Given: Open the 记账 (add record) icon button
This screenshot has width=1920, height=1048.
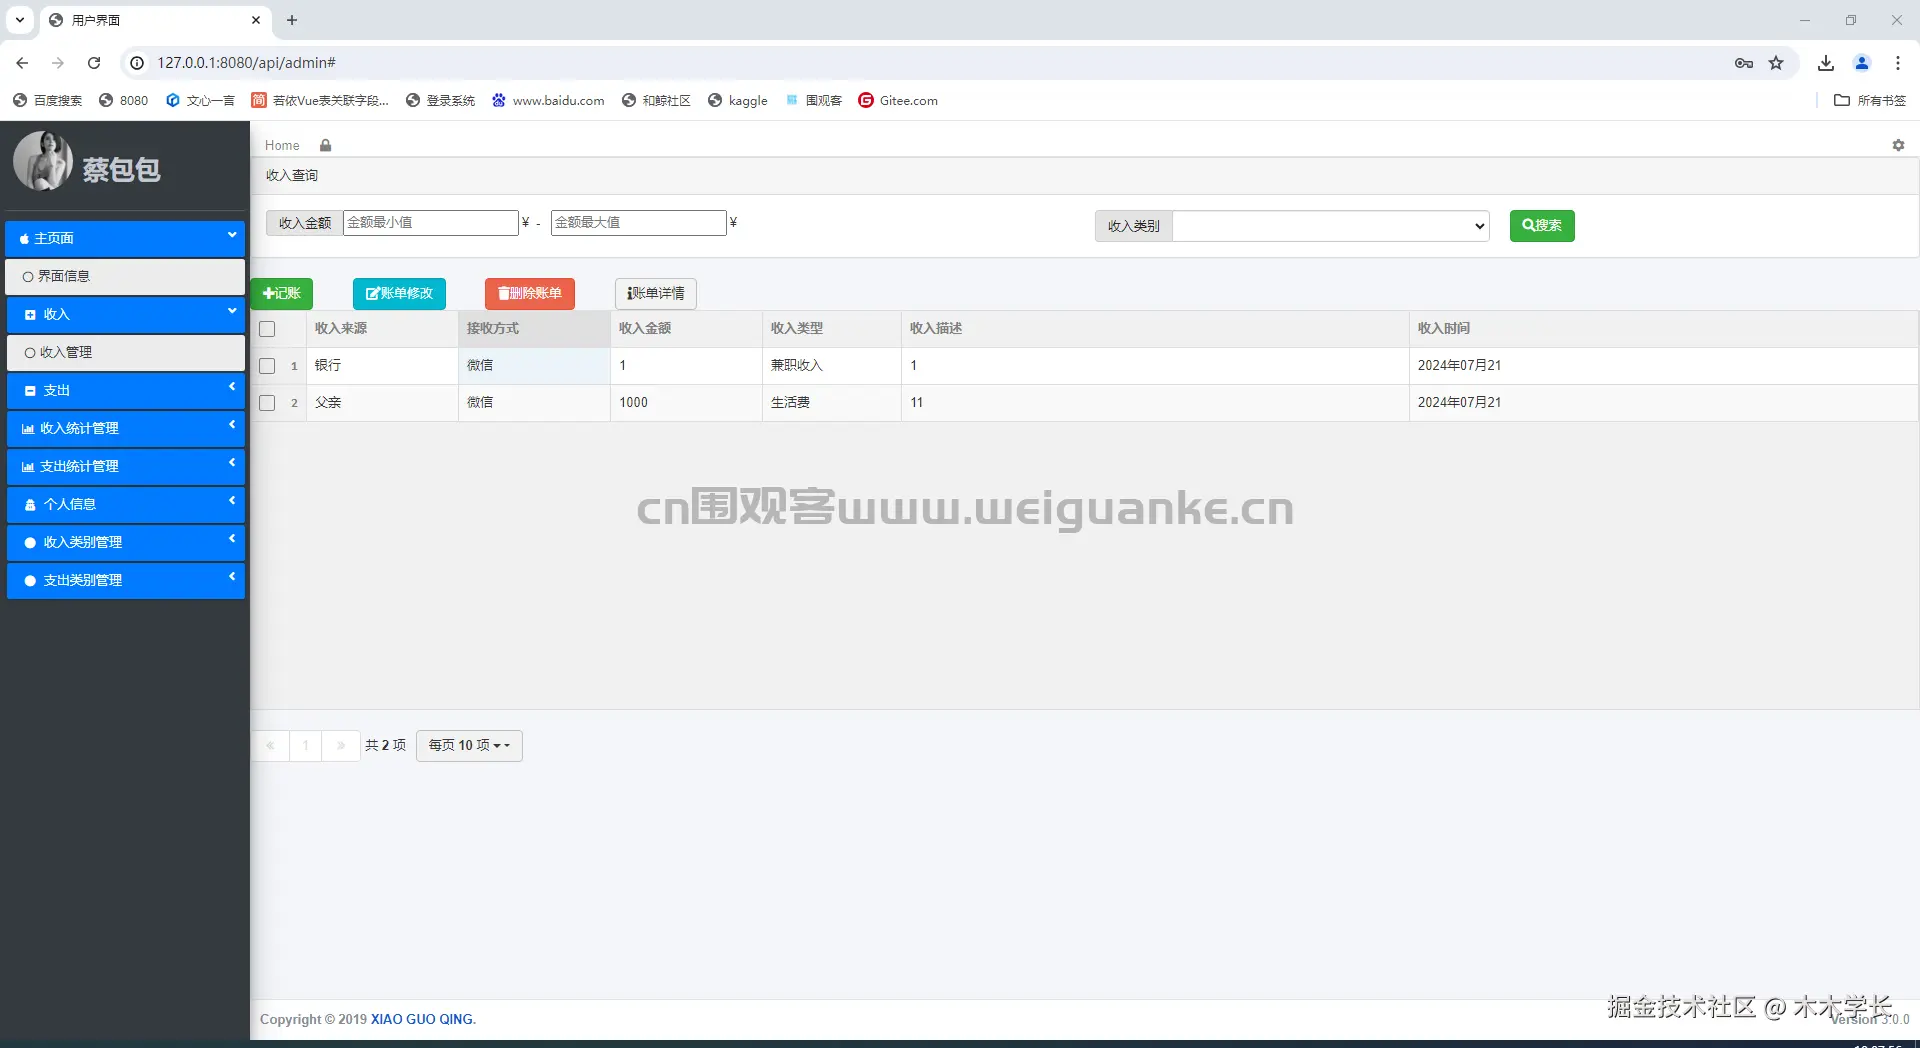Looking at the screenshot, I should (270, 294).
